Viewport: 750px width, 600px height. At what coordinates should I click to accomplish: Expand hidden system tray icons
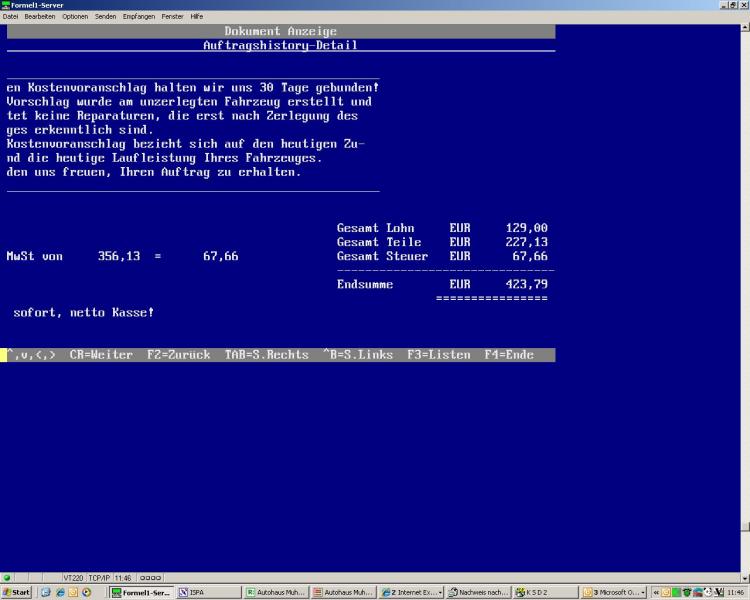pyautogui.click(x=656, y=592)
